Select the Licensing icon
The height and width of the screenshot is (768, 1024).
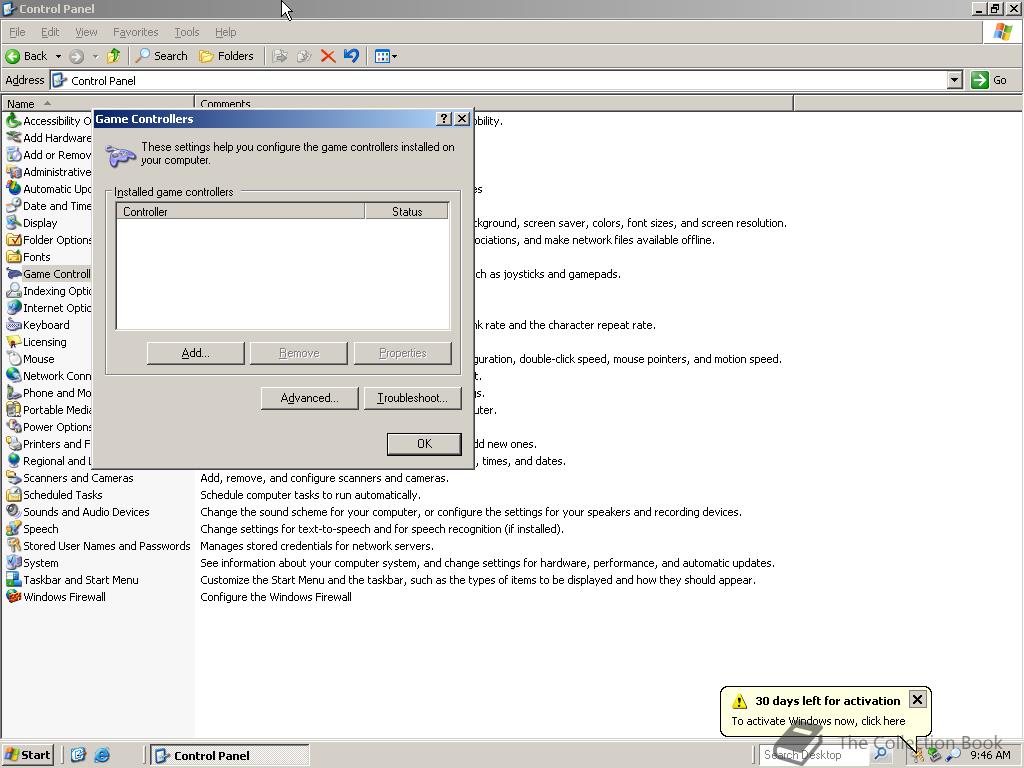pyautogui.click(x=13, y=342)
